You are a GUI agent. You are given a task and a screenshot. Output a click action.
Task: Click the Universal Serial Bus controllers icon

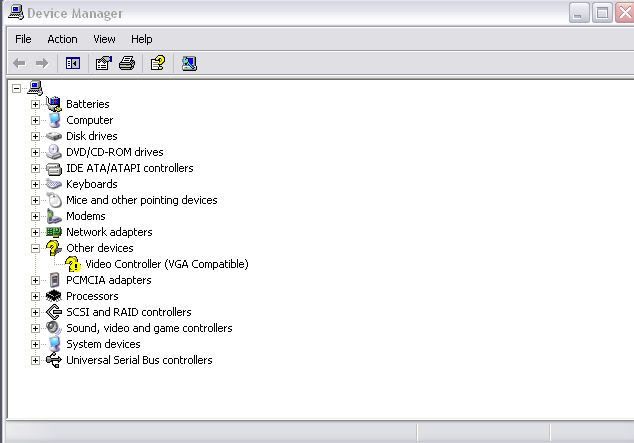[x=53, y=360]
